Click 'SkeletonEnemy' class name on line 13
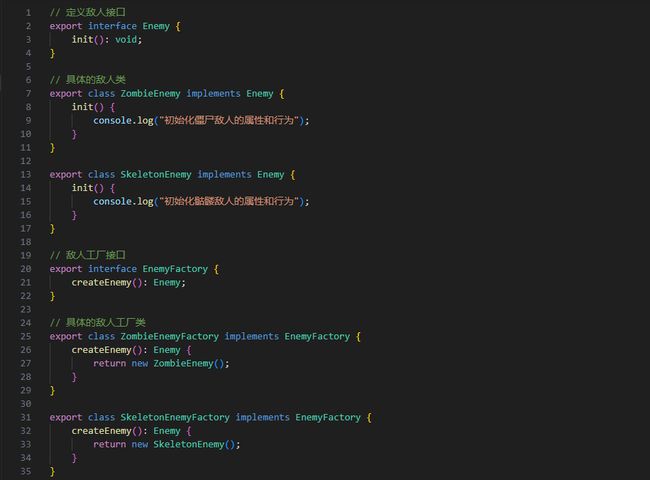 pyautogui.click(x=156, y=175)
